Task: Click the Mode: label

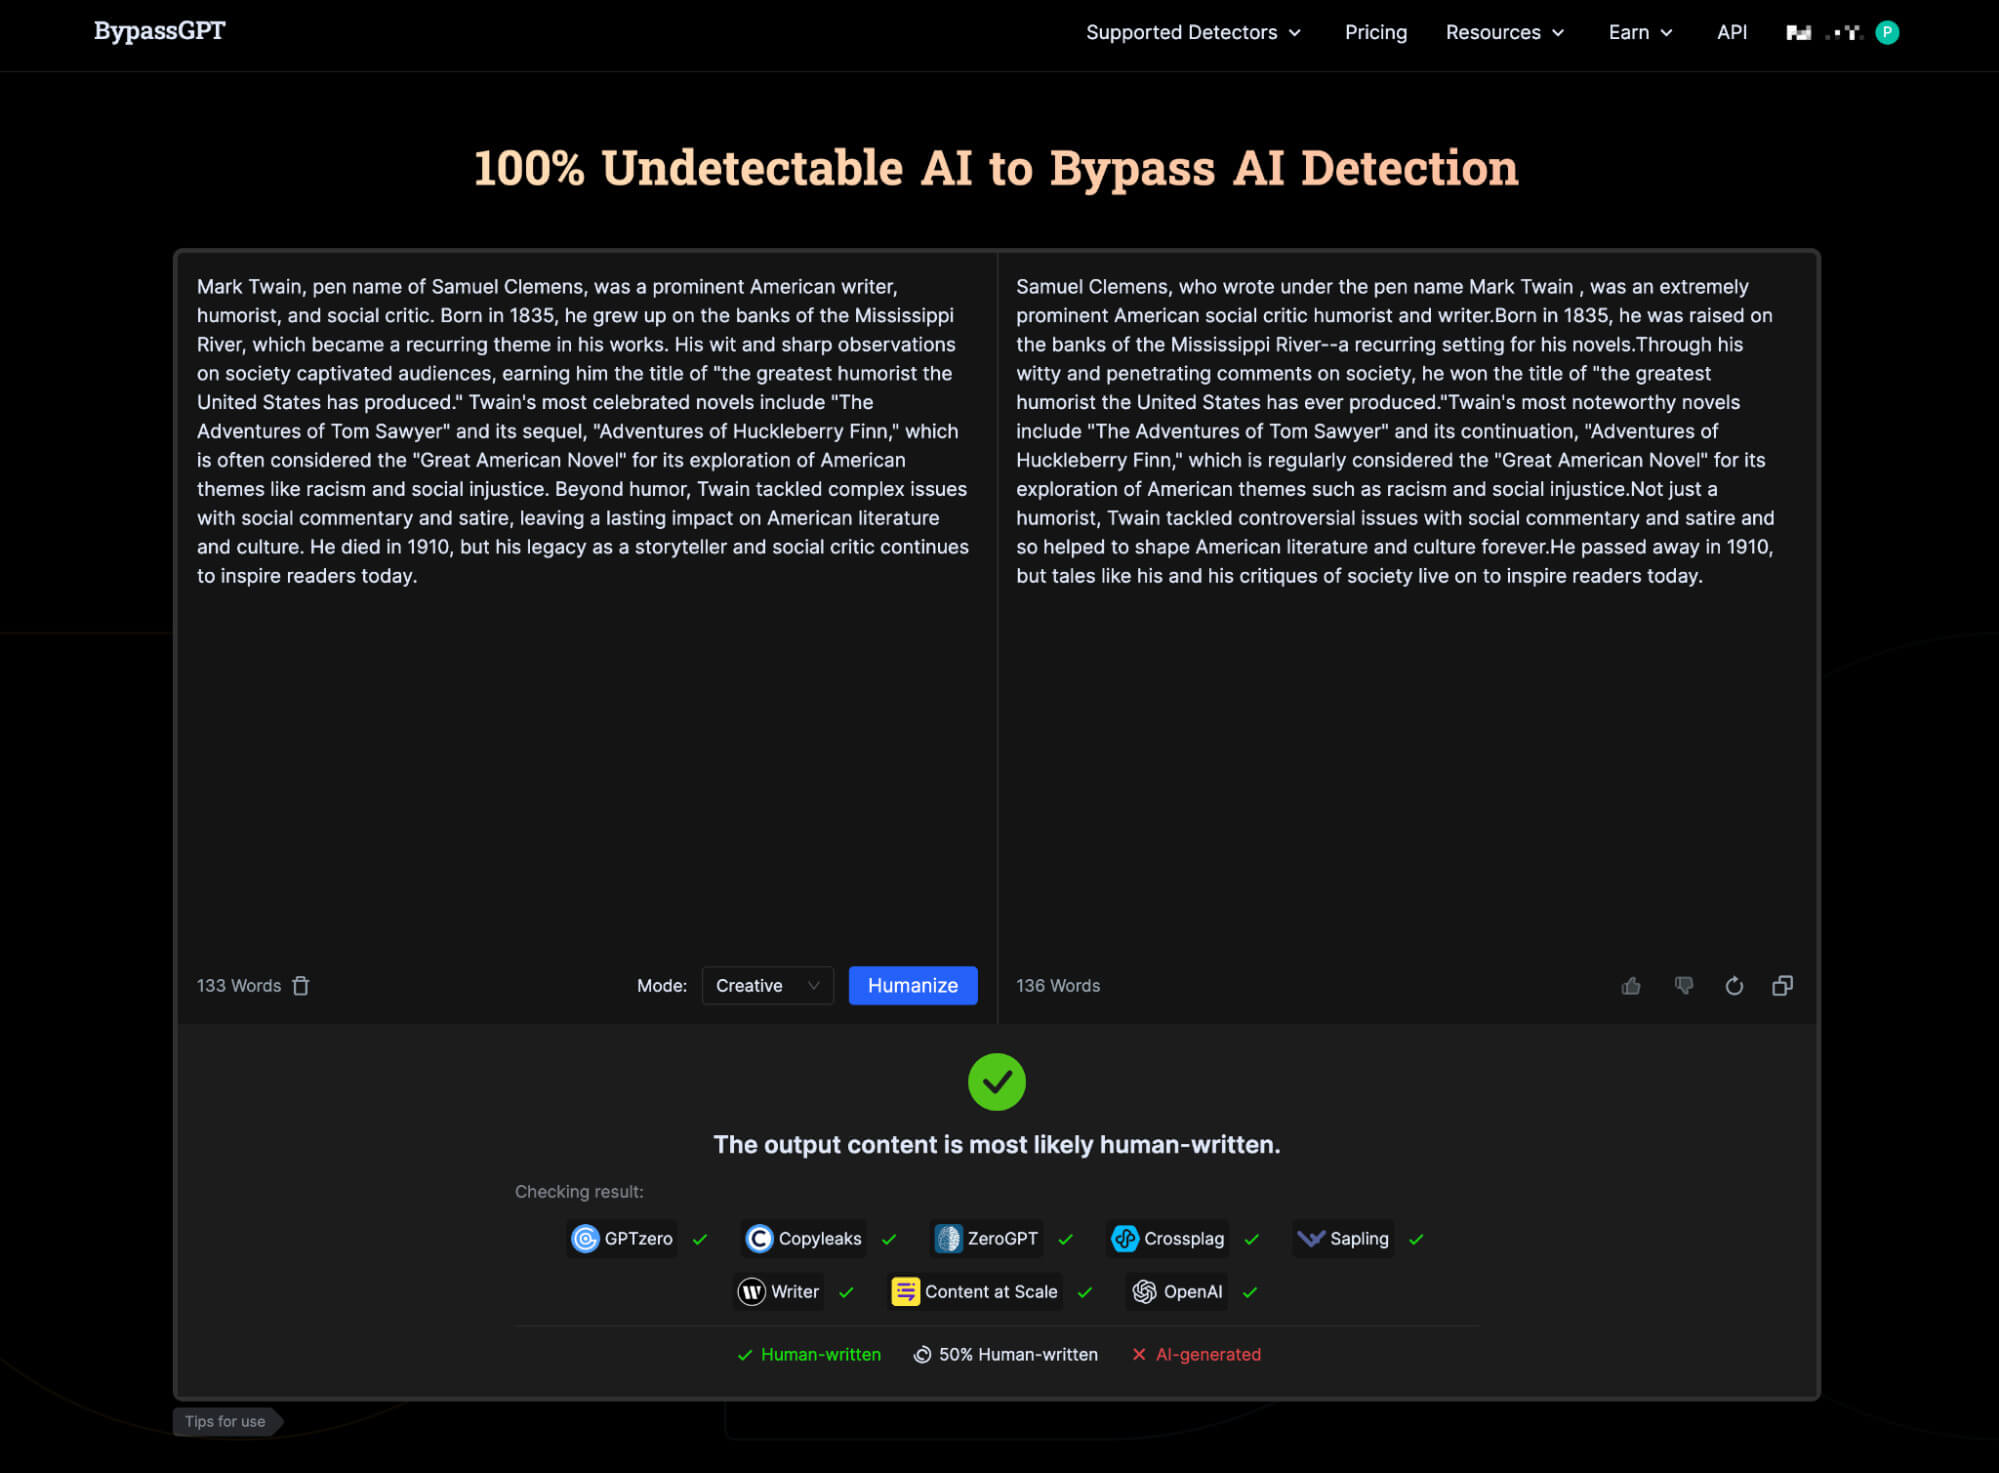Action: click(662, 985)
